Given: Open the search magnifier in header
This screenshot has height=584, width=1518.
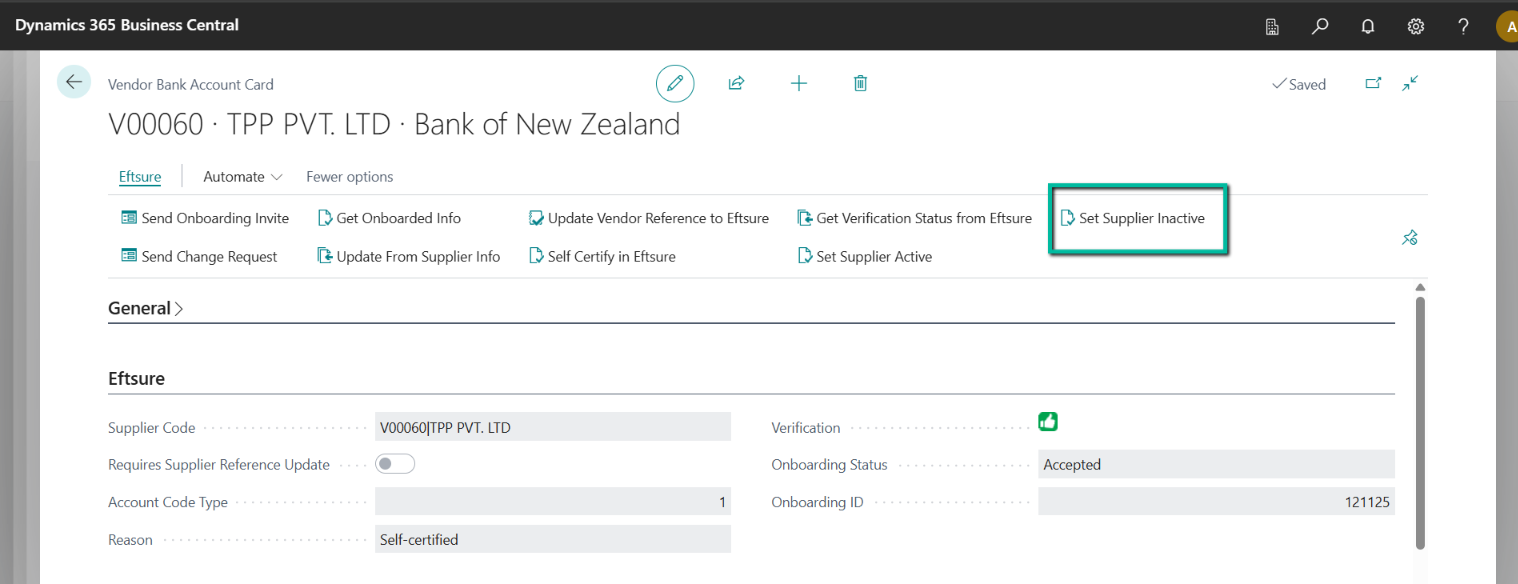Looking at the screenshot, I should tap(1320, 27).
